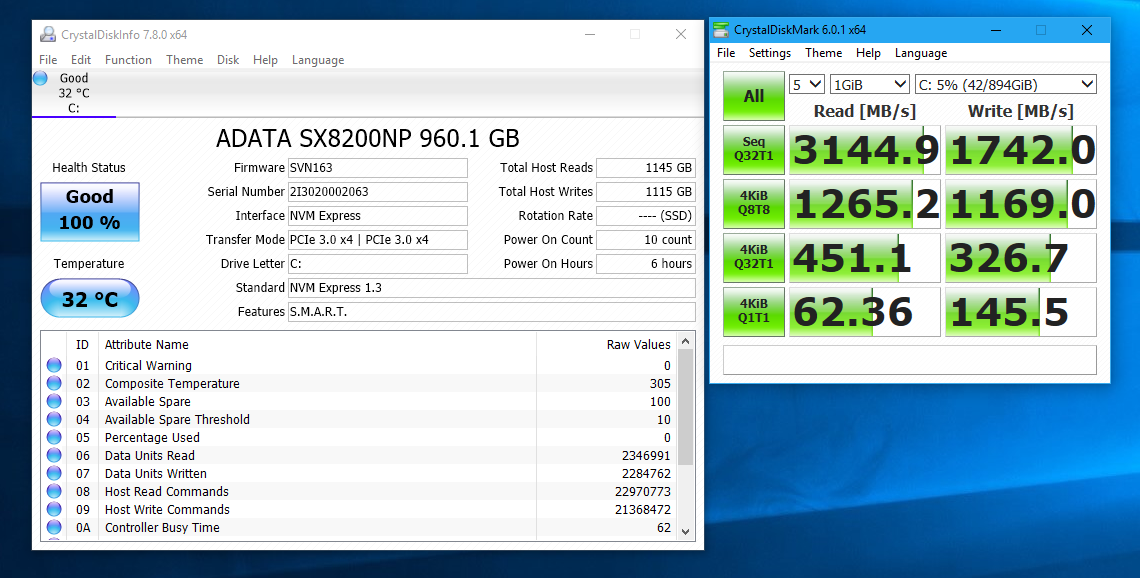Viewport: 1140px width, 578px height.
Task: Open the Theme menu in CrystalDiskInfo
Action: point(185,60)
